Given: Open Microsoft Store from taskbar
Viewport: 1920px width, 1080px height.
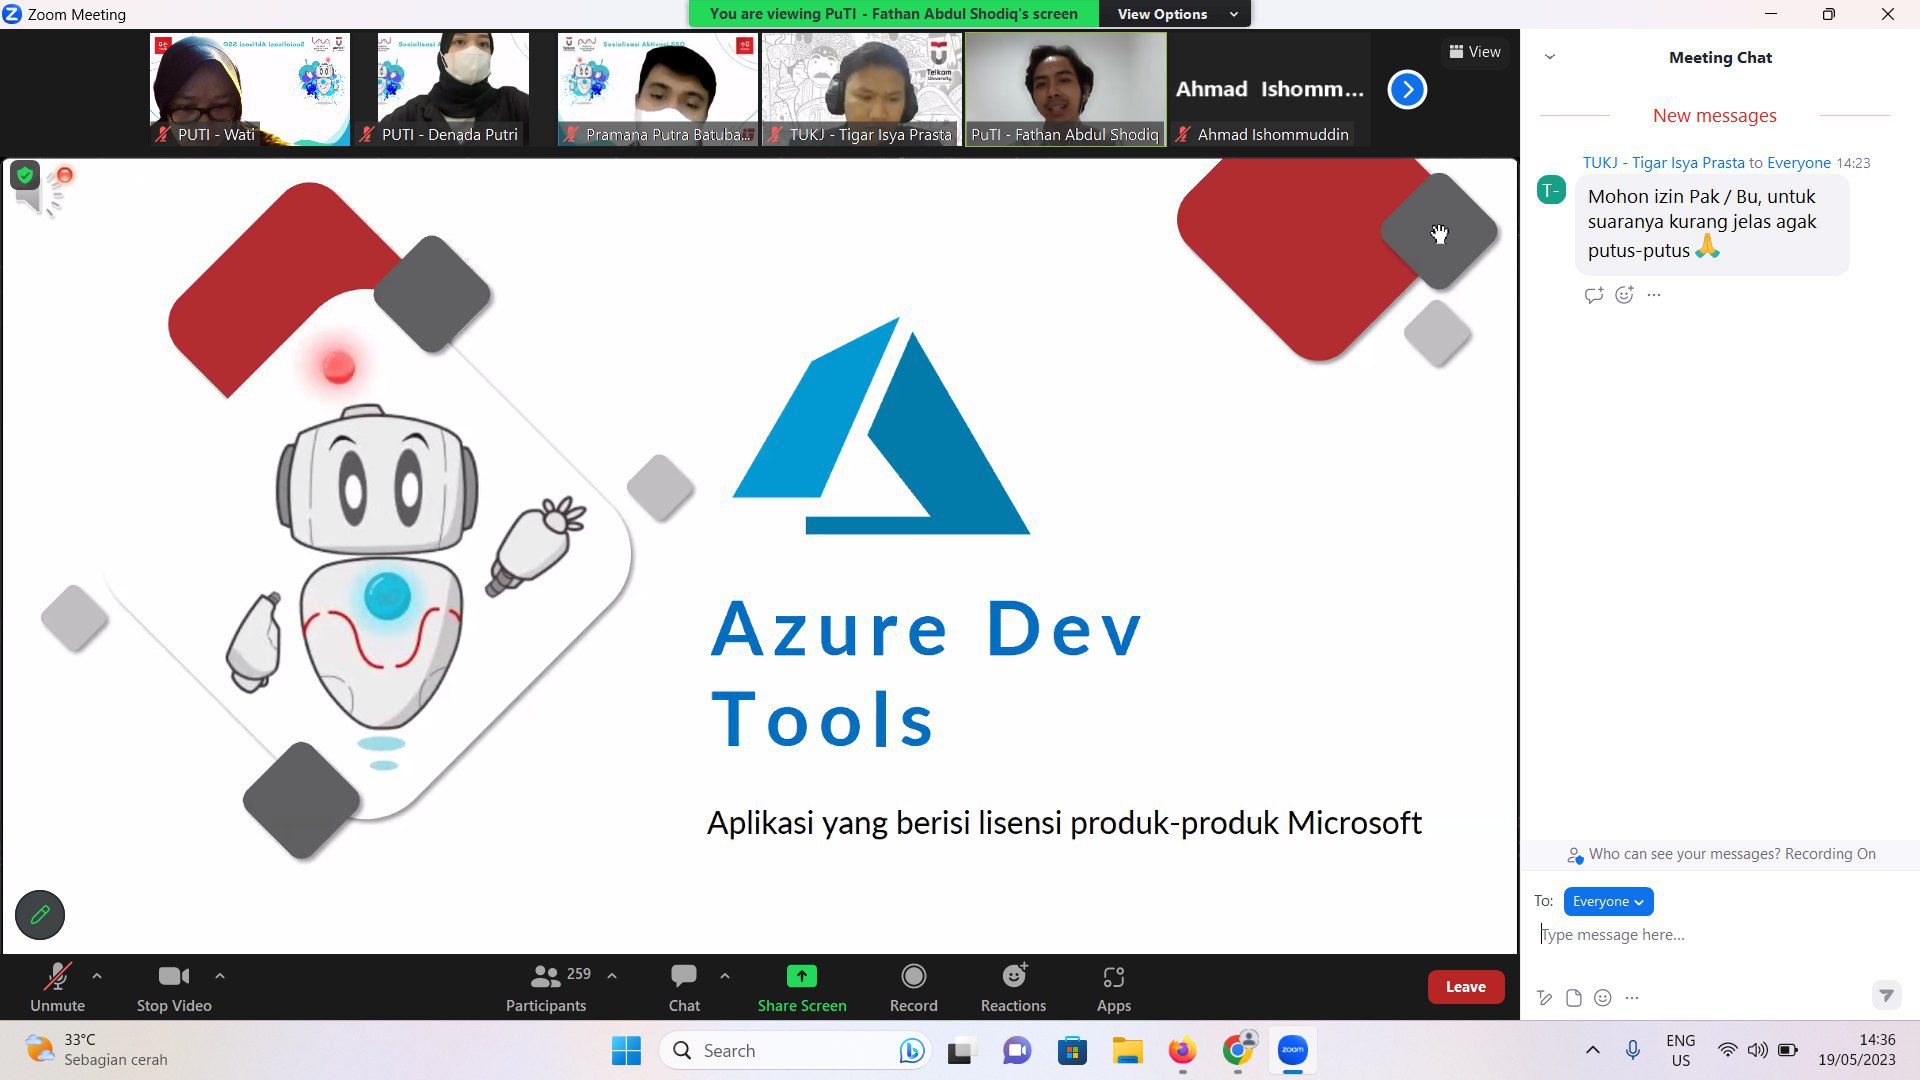Looking at the screenshot, I should click(x=1072, y=1050).
